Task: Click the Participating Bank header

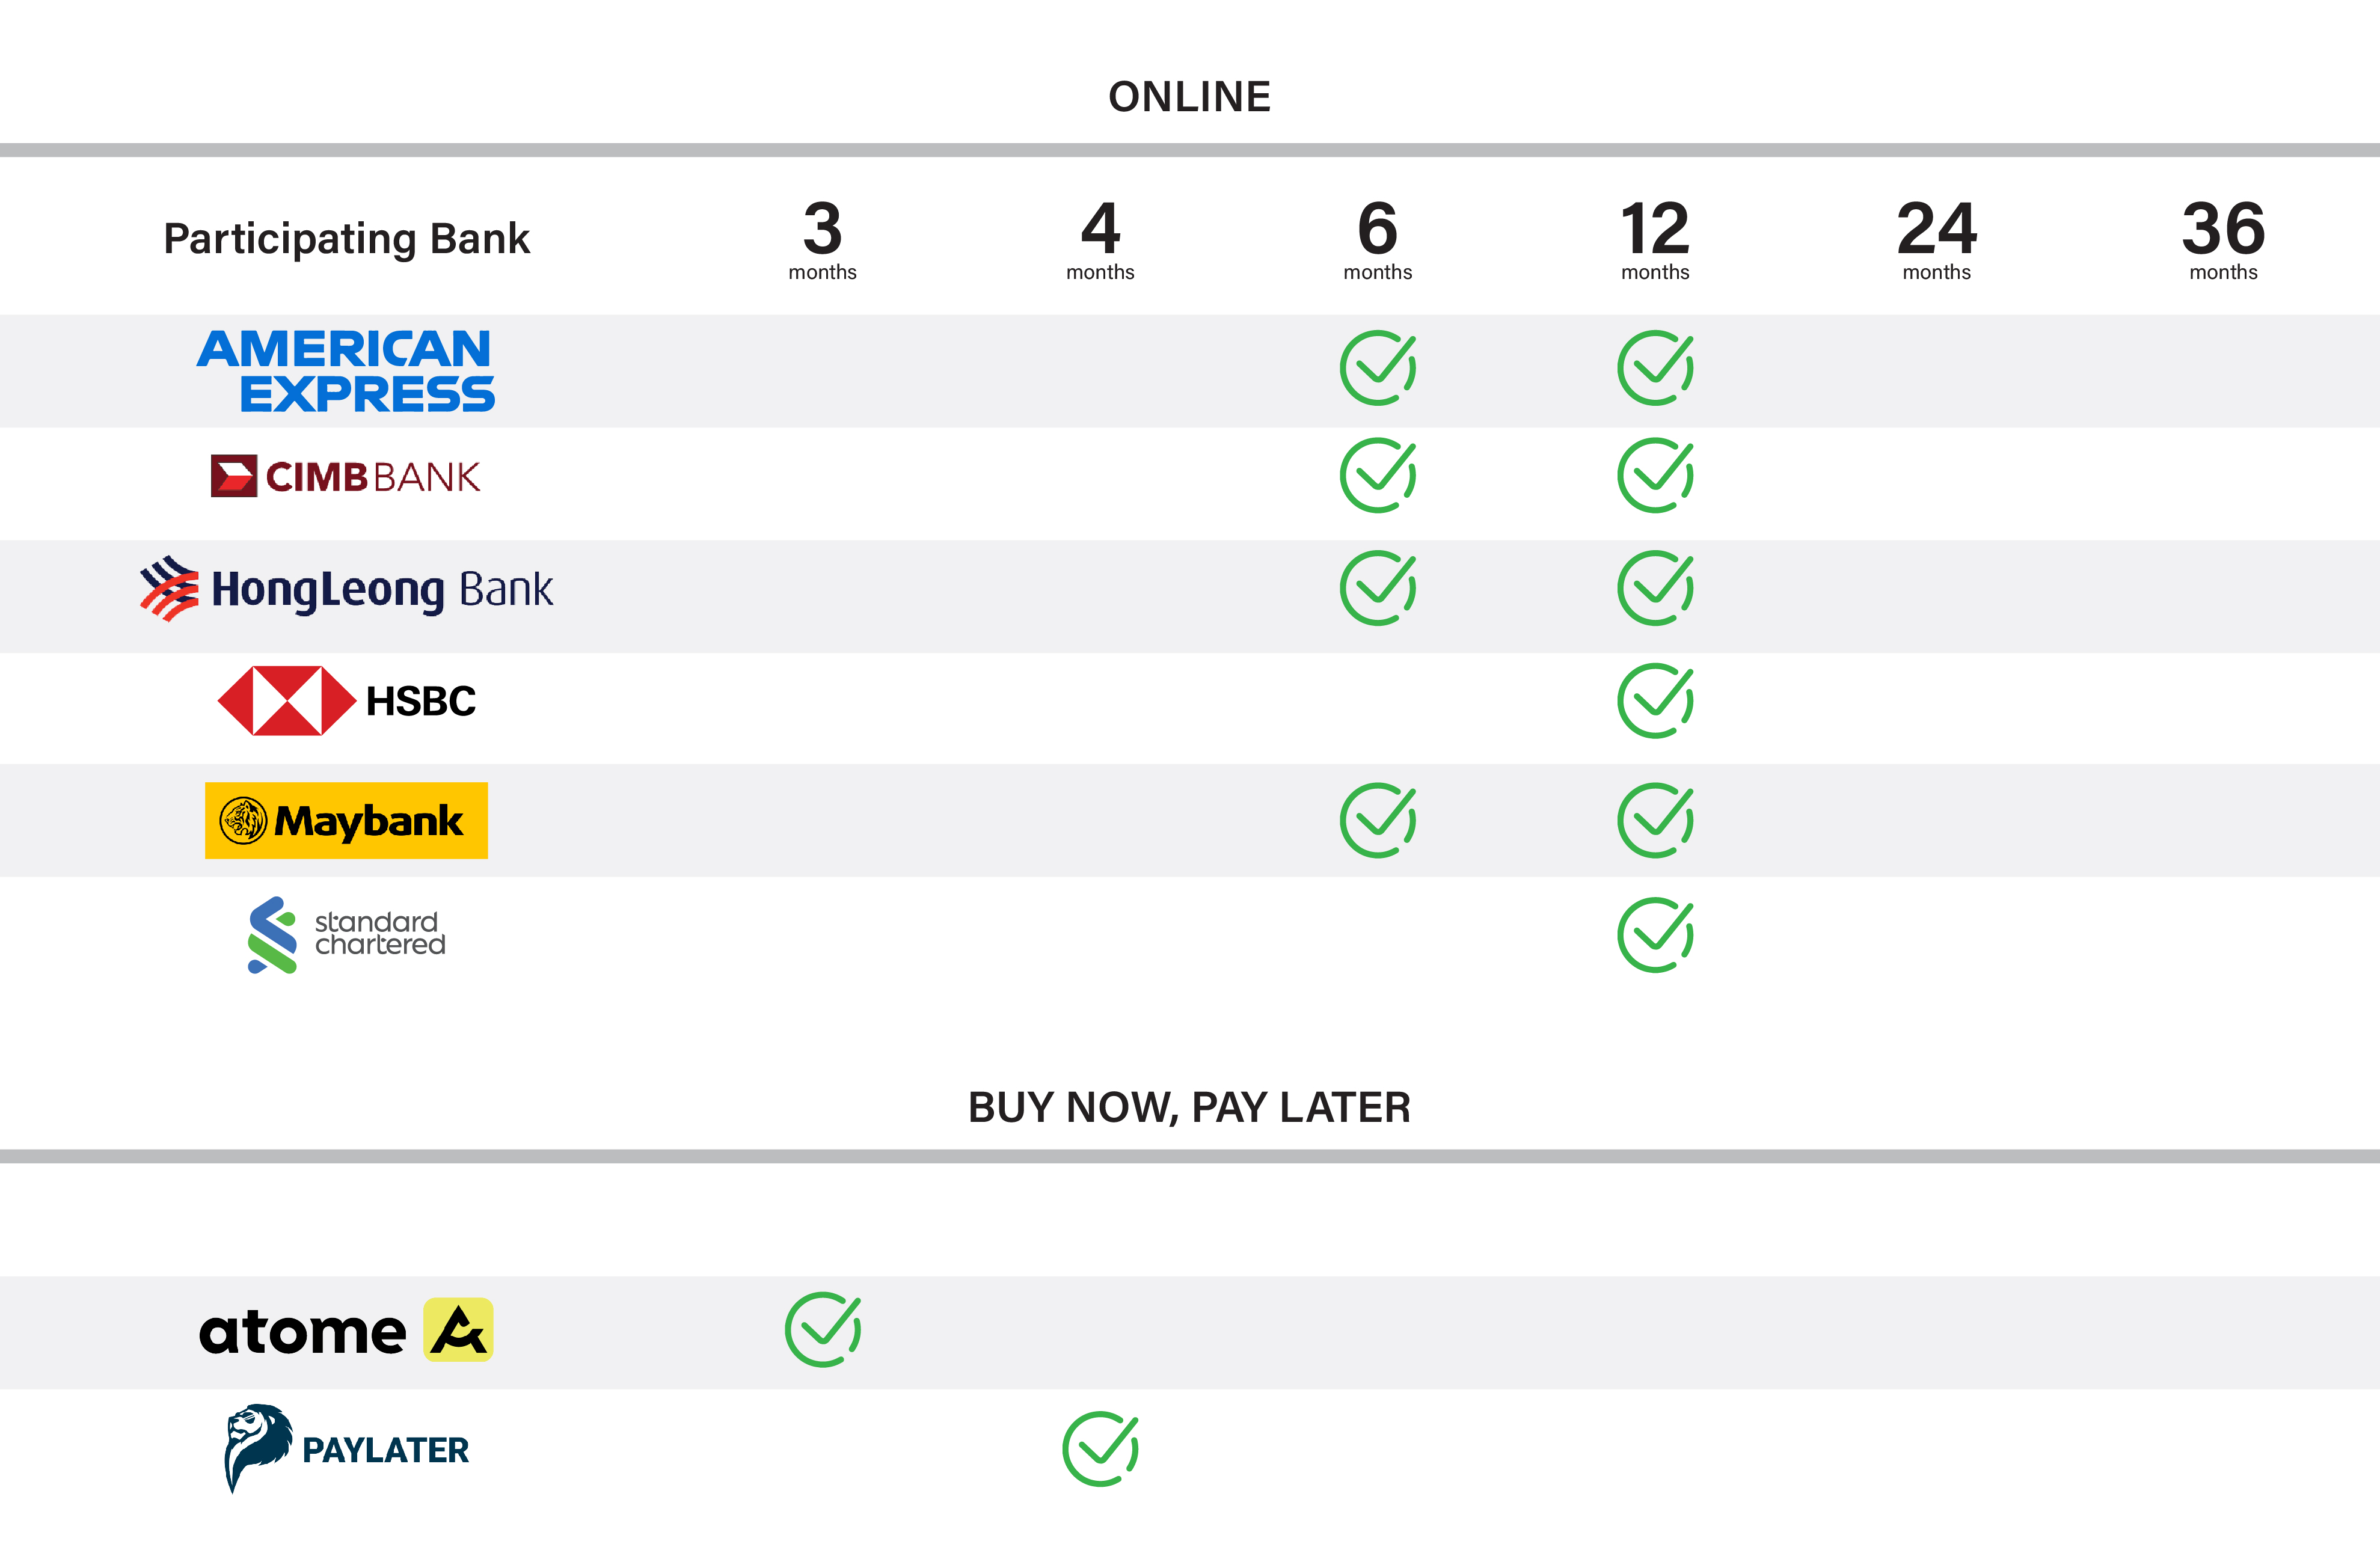Action: pos(346,239)
